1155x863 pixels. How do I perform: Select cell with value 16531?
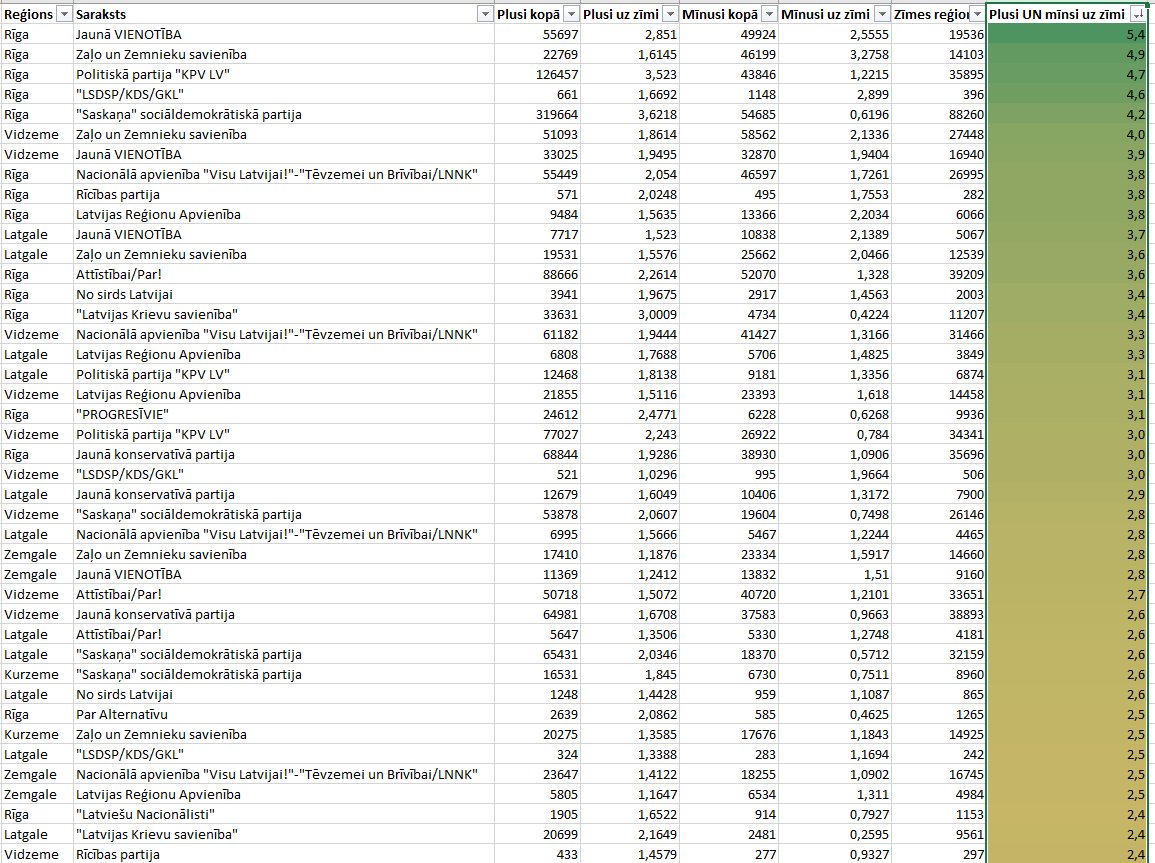[x=538, y=674]
